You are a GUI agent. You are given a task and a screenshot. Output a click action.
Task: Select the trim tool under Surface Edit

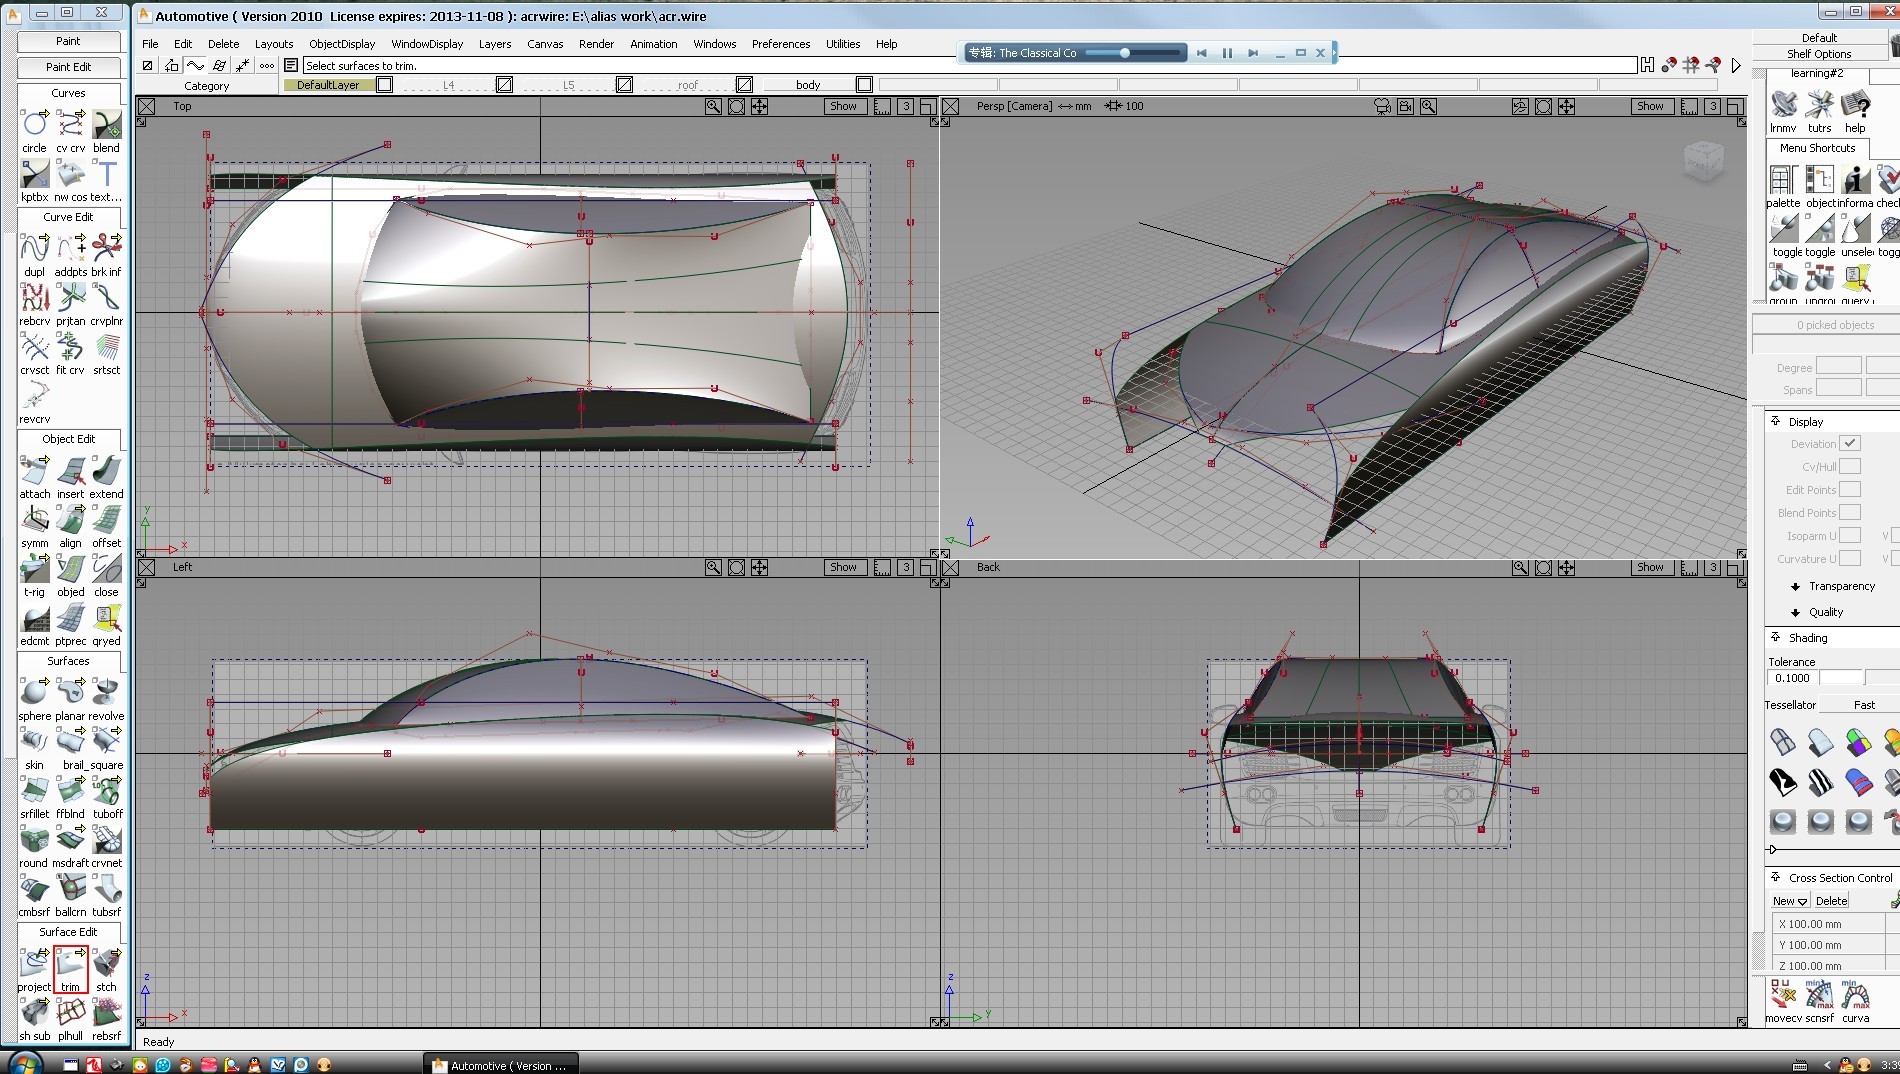pyautogui.click(x=70, y=963)
